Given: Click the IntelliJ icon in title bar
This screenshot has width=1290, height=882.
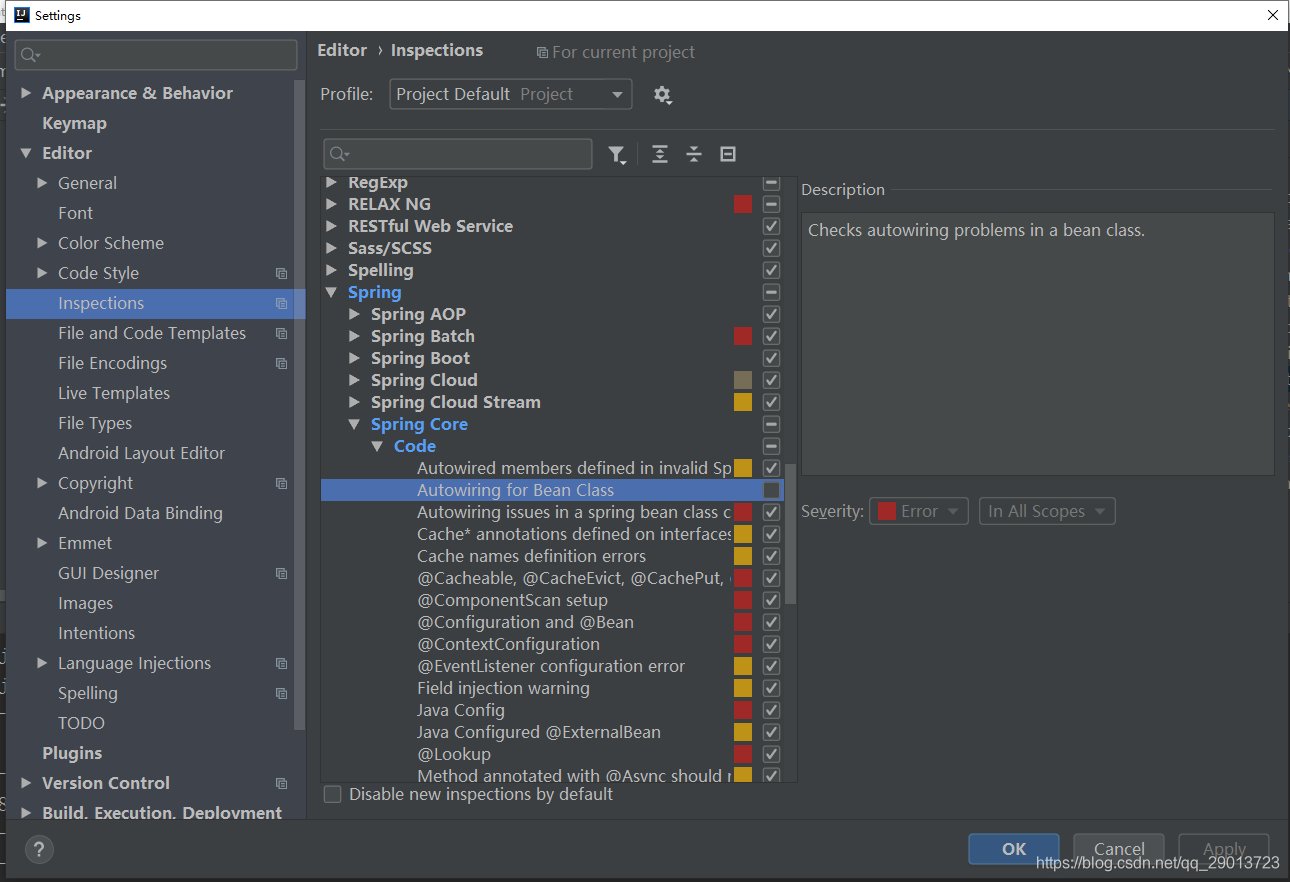Looking at the screenshot, I should 21,15.
